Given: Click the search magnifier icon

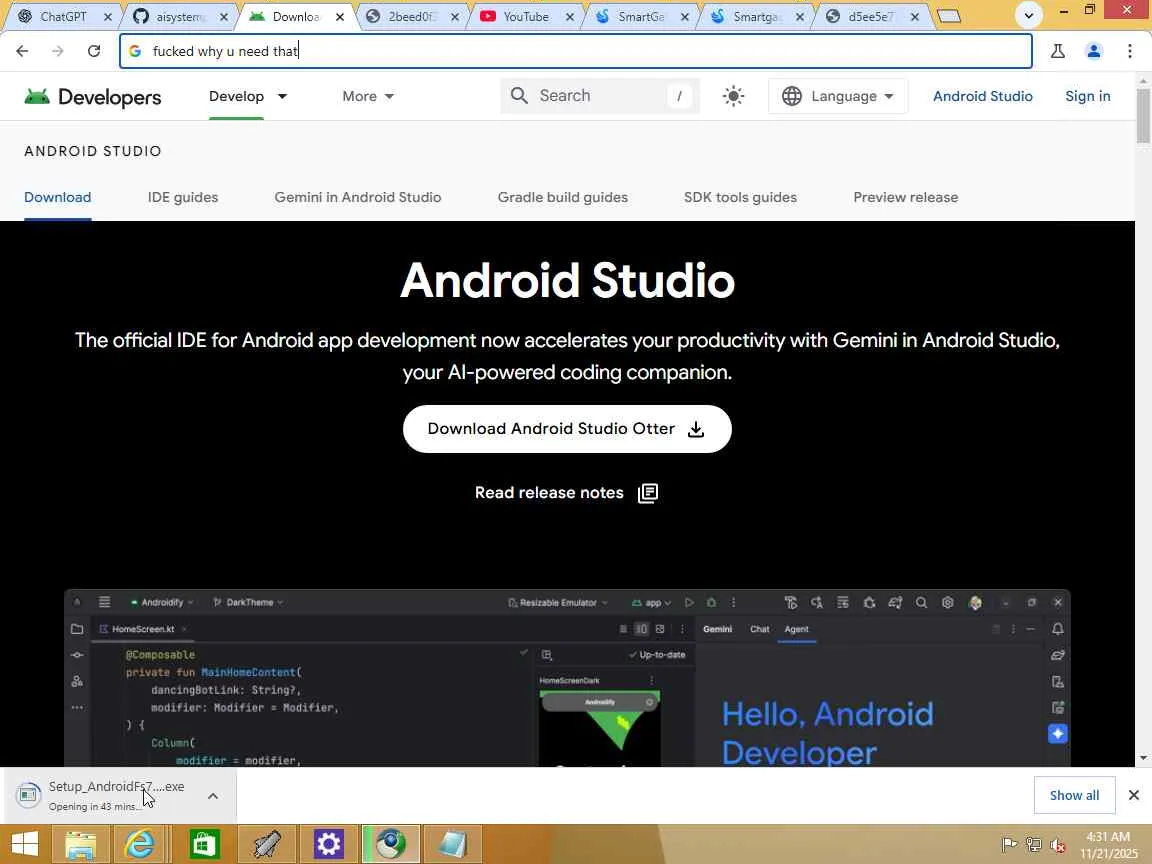Looking at the screenshot, I should [x=519, y=96].
